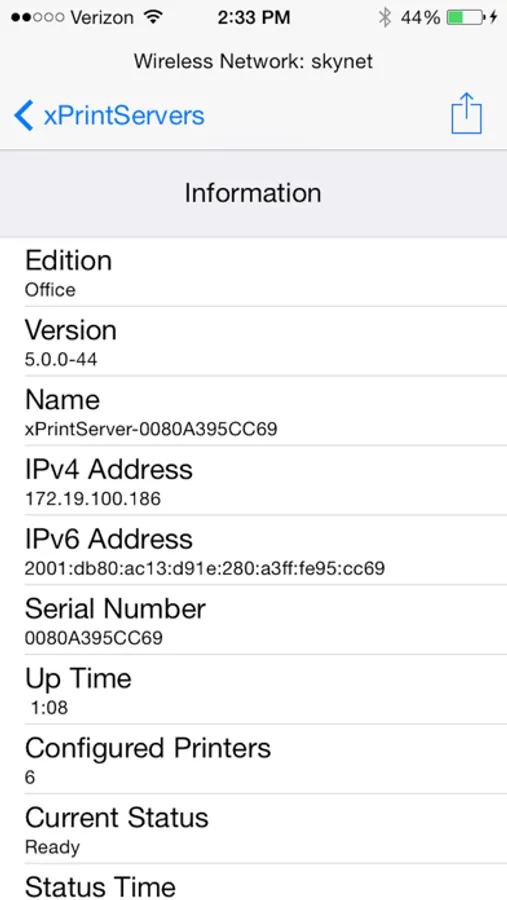Go back to xPrintServers list
Screen dimensions: 507x900
pyautogui.click(x=109, y=115)
